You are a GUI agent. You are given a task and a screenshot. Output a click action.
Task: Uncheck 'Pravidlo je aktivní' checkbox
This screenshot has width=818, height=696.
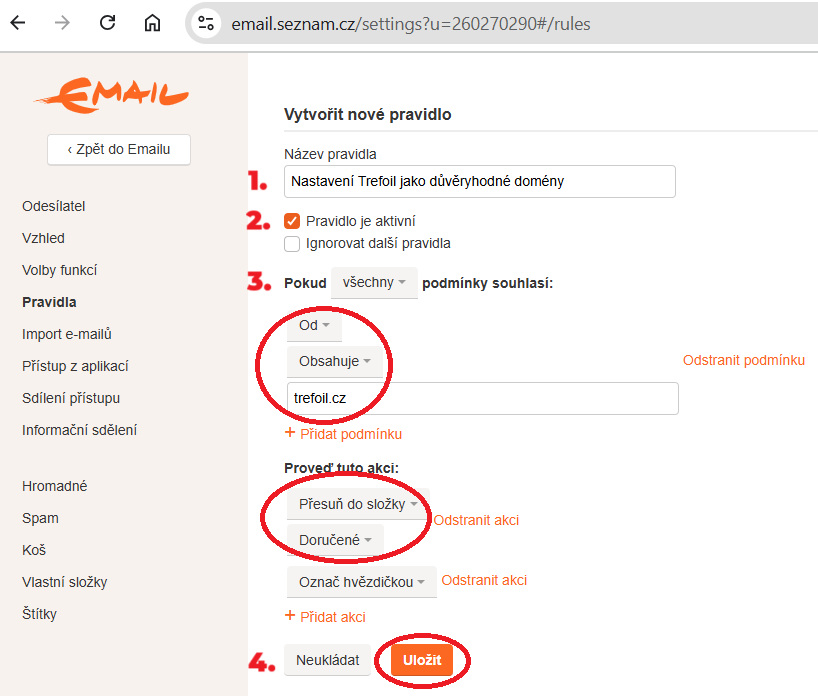[292, 221]
